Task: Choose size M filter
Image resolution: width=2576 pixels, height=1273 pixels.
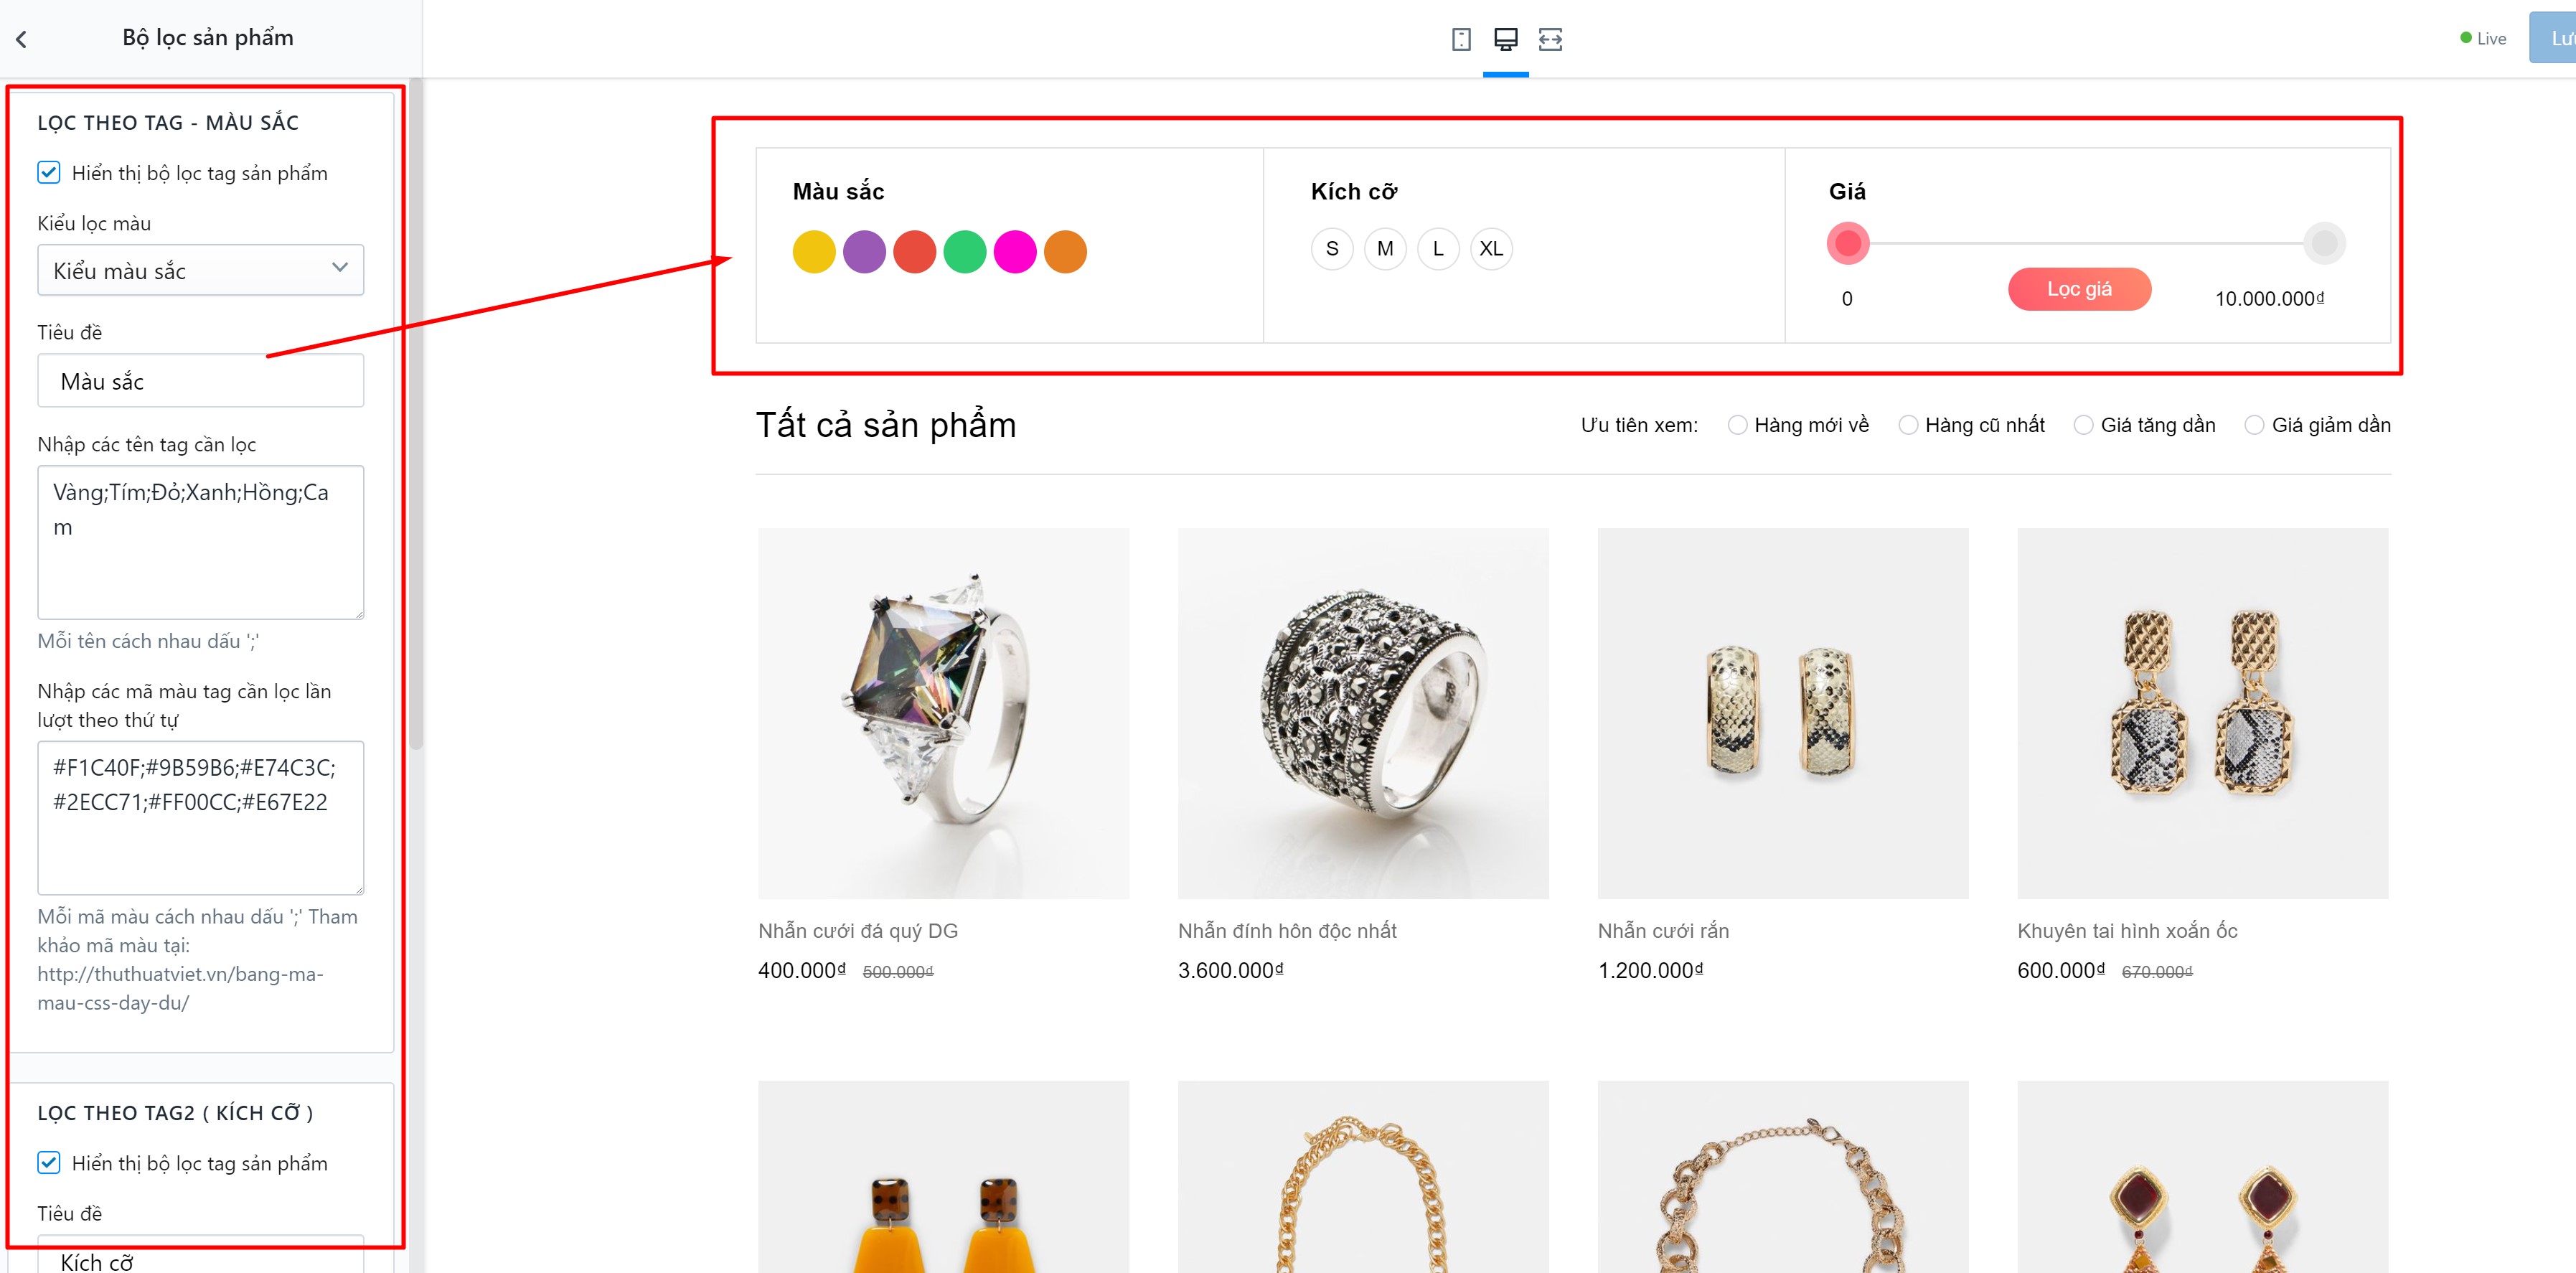Action: point(1385,248)
